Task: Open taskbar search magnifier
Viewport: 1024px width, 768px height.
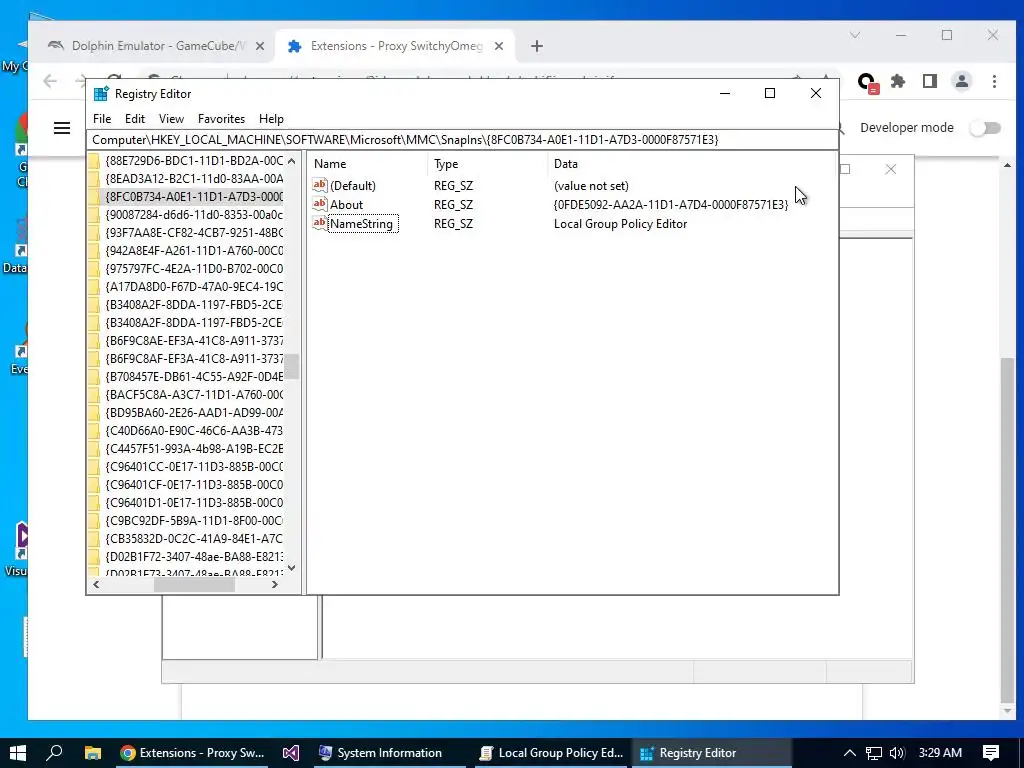Action: coord(55,753)
